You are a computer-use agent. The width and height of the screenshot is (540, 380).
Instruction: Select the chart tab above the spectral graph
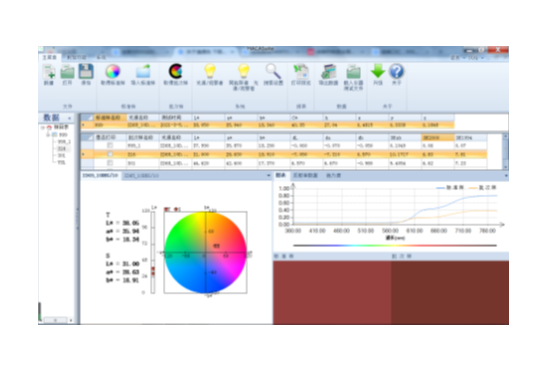pyautogui.click(x=281, y=176)
